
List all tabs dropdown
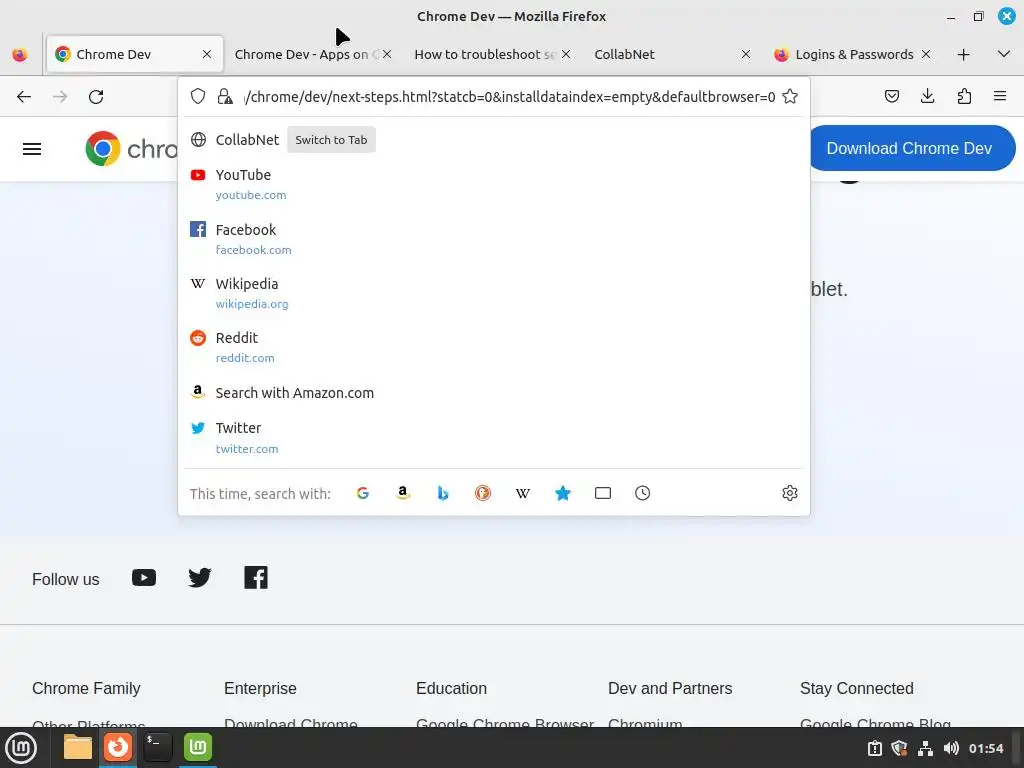[x=1004, y=54]
